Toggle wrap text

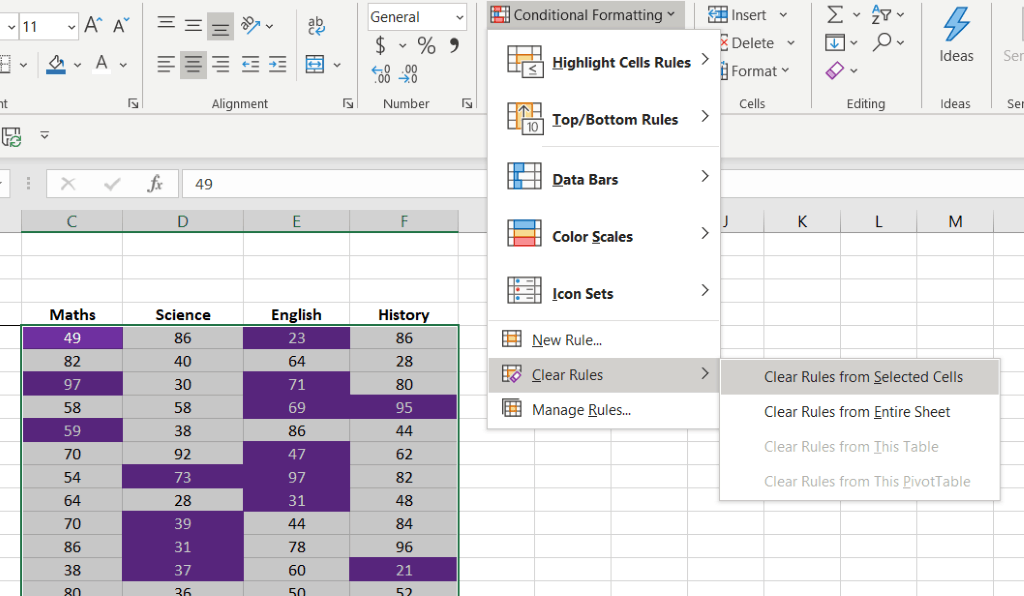(316, 26)
